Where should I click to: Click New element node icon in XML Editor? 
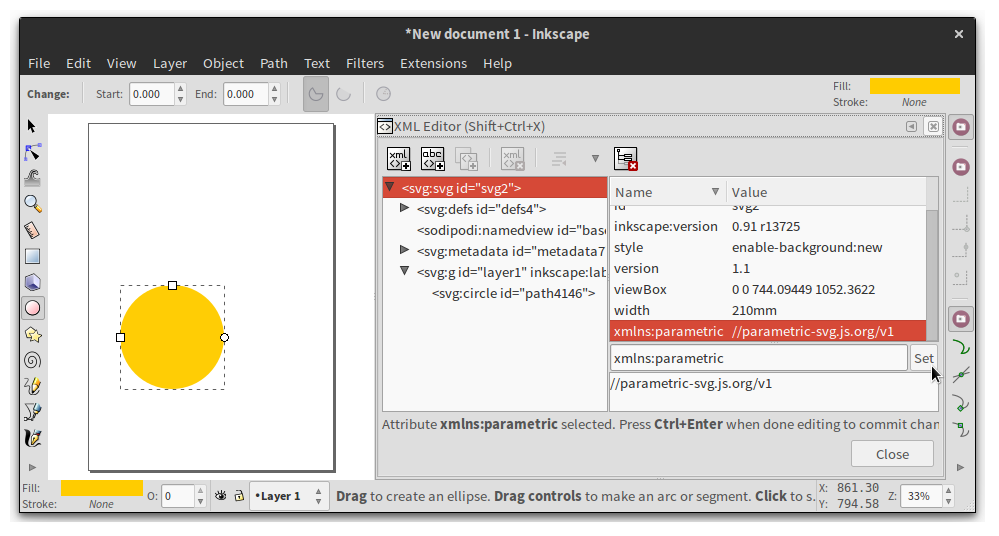tap(399, 159)
